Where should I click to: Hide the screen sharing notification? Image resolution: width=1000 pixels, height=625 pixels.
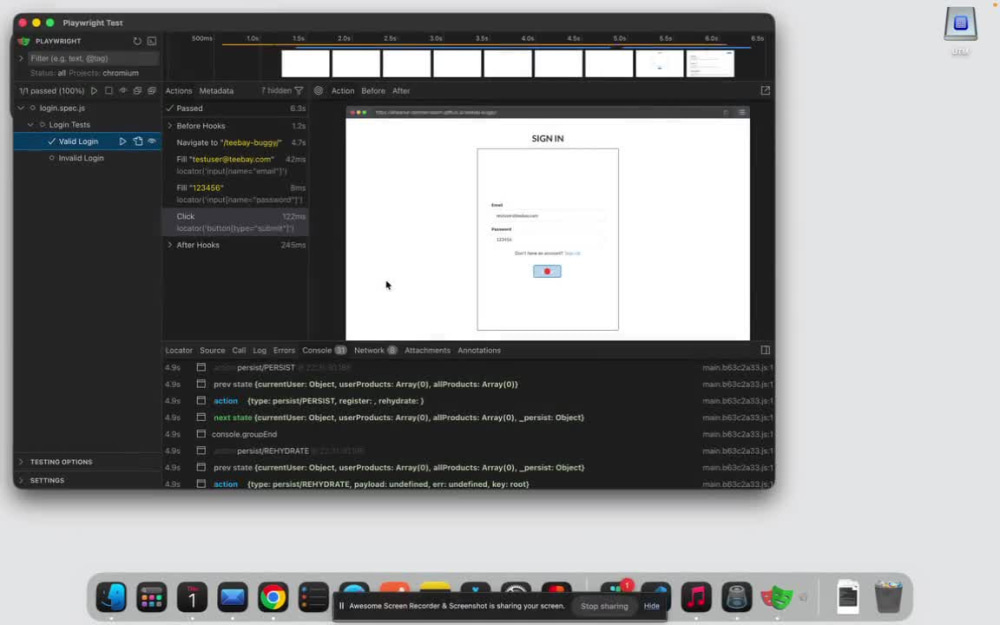652,606
